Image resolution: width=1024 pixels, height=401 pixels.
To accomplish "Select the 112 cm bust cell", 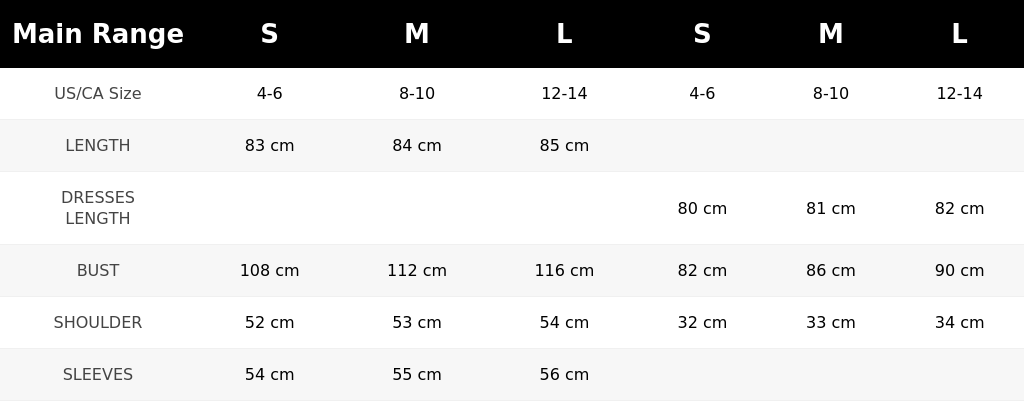I will (x=417, y=270).
